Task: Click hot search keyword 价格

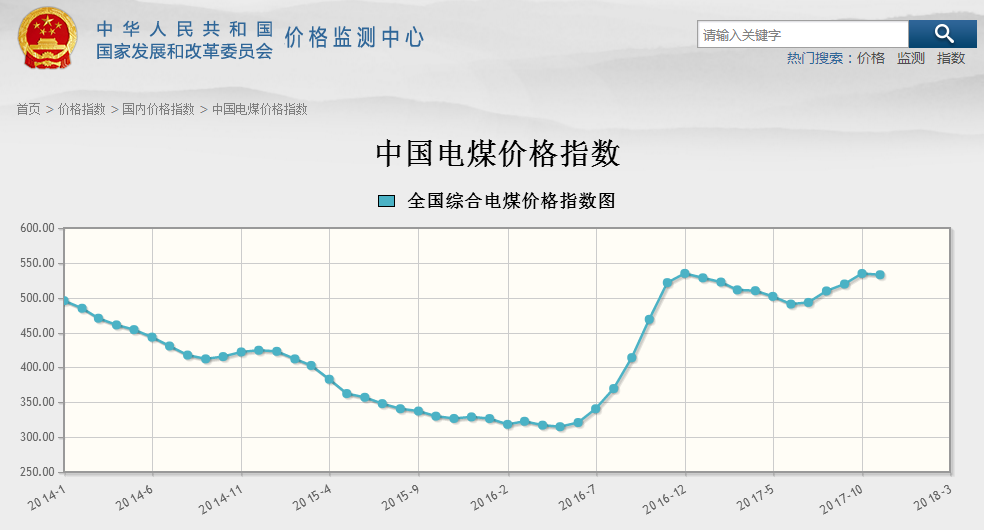Action: click(871, 58)
